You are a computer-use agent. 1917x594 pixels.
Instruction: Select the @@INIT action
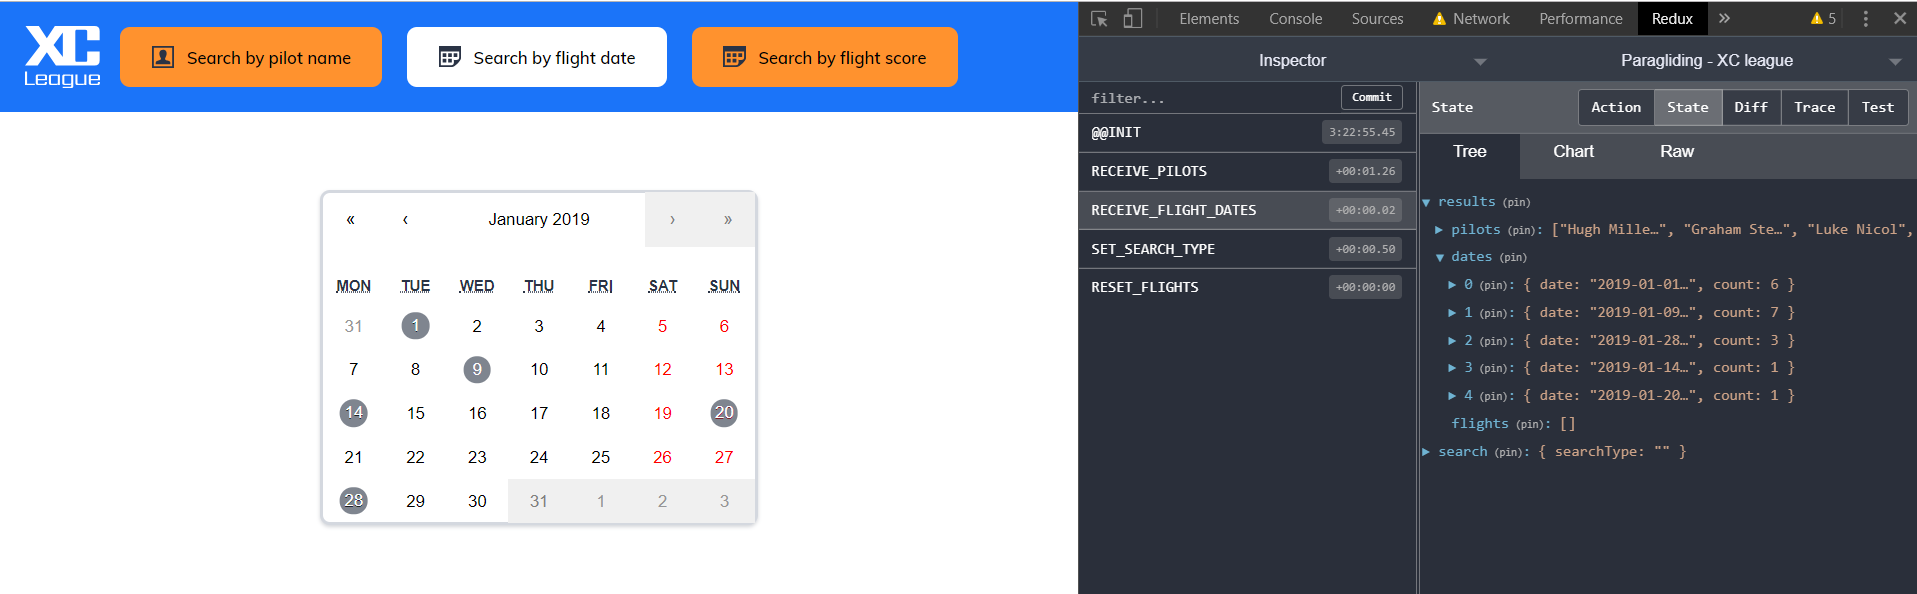(x=1247, y=132)
